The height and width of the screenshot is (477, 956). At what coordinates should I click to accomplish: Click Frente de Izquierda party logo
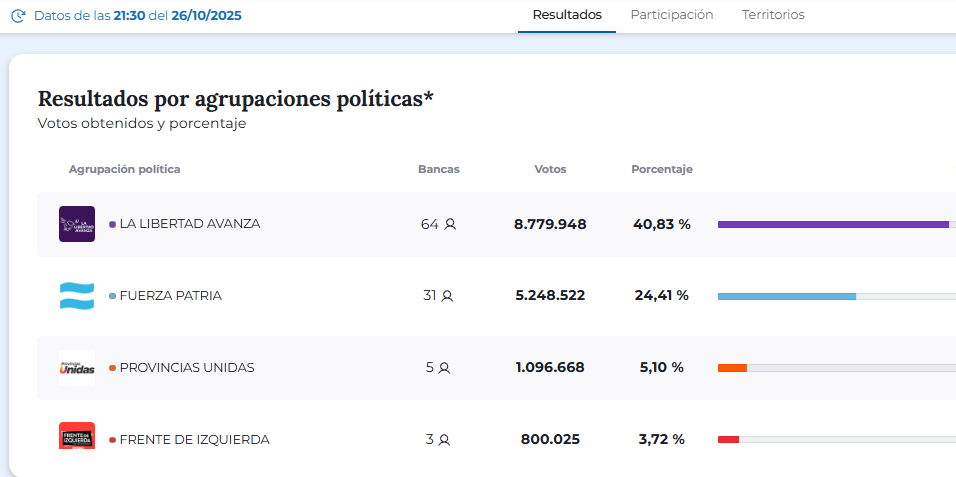click(77, 437)
